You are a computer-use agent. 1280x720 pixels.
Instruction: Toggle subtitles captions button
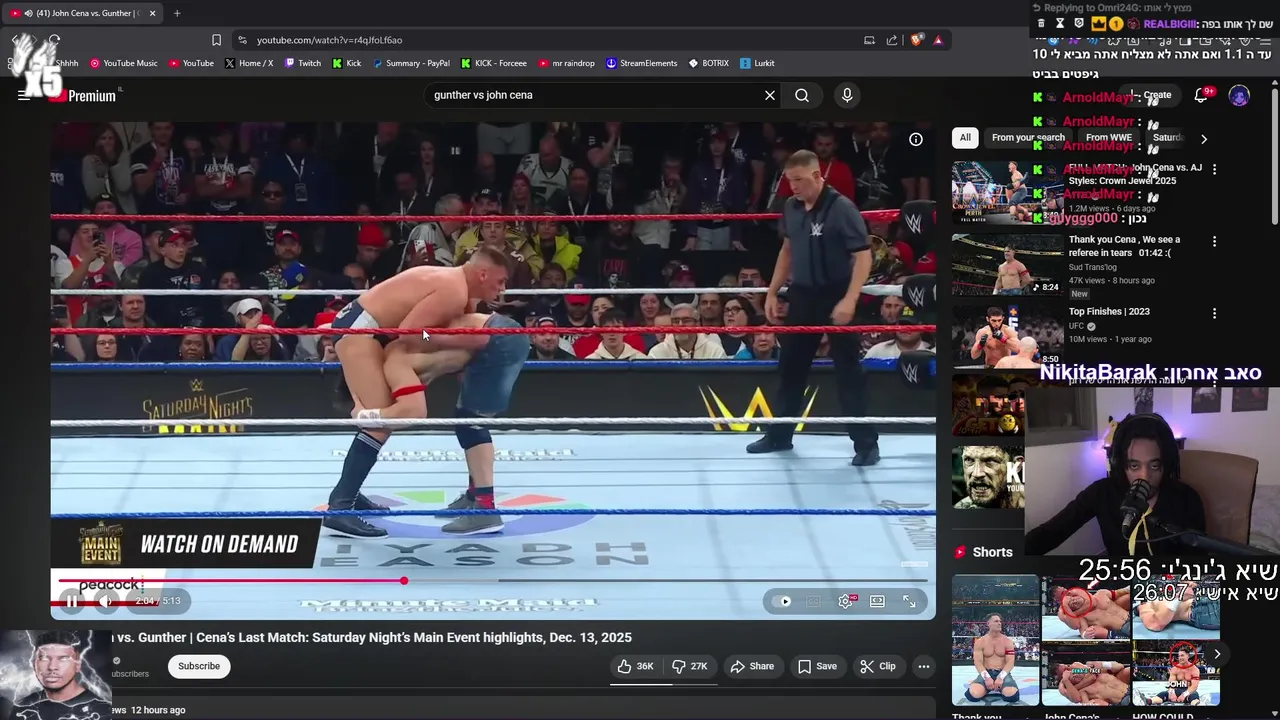(814, 601)
